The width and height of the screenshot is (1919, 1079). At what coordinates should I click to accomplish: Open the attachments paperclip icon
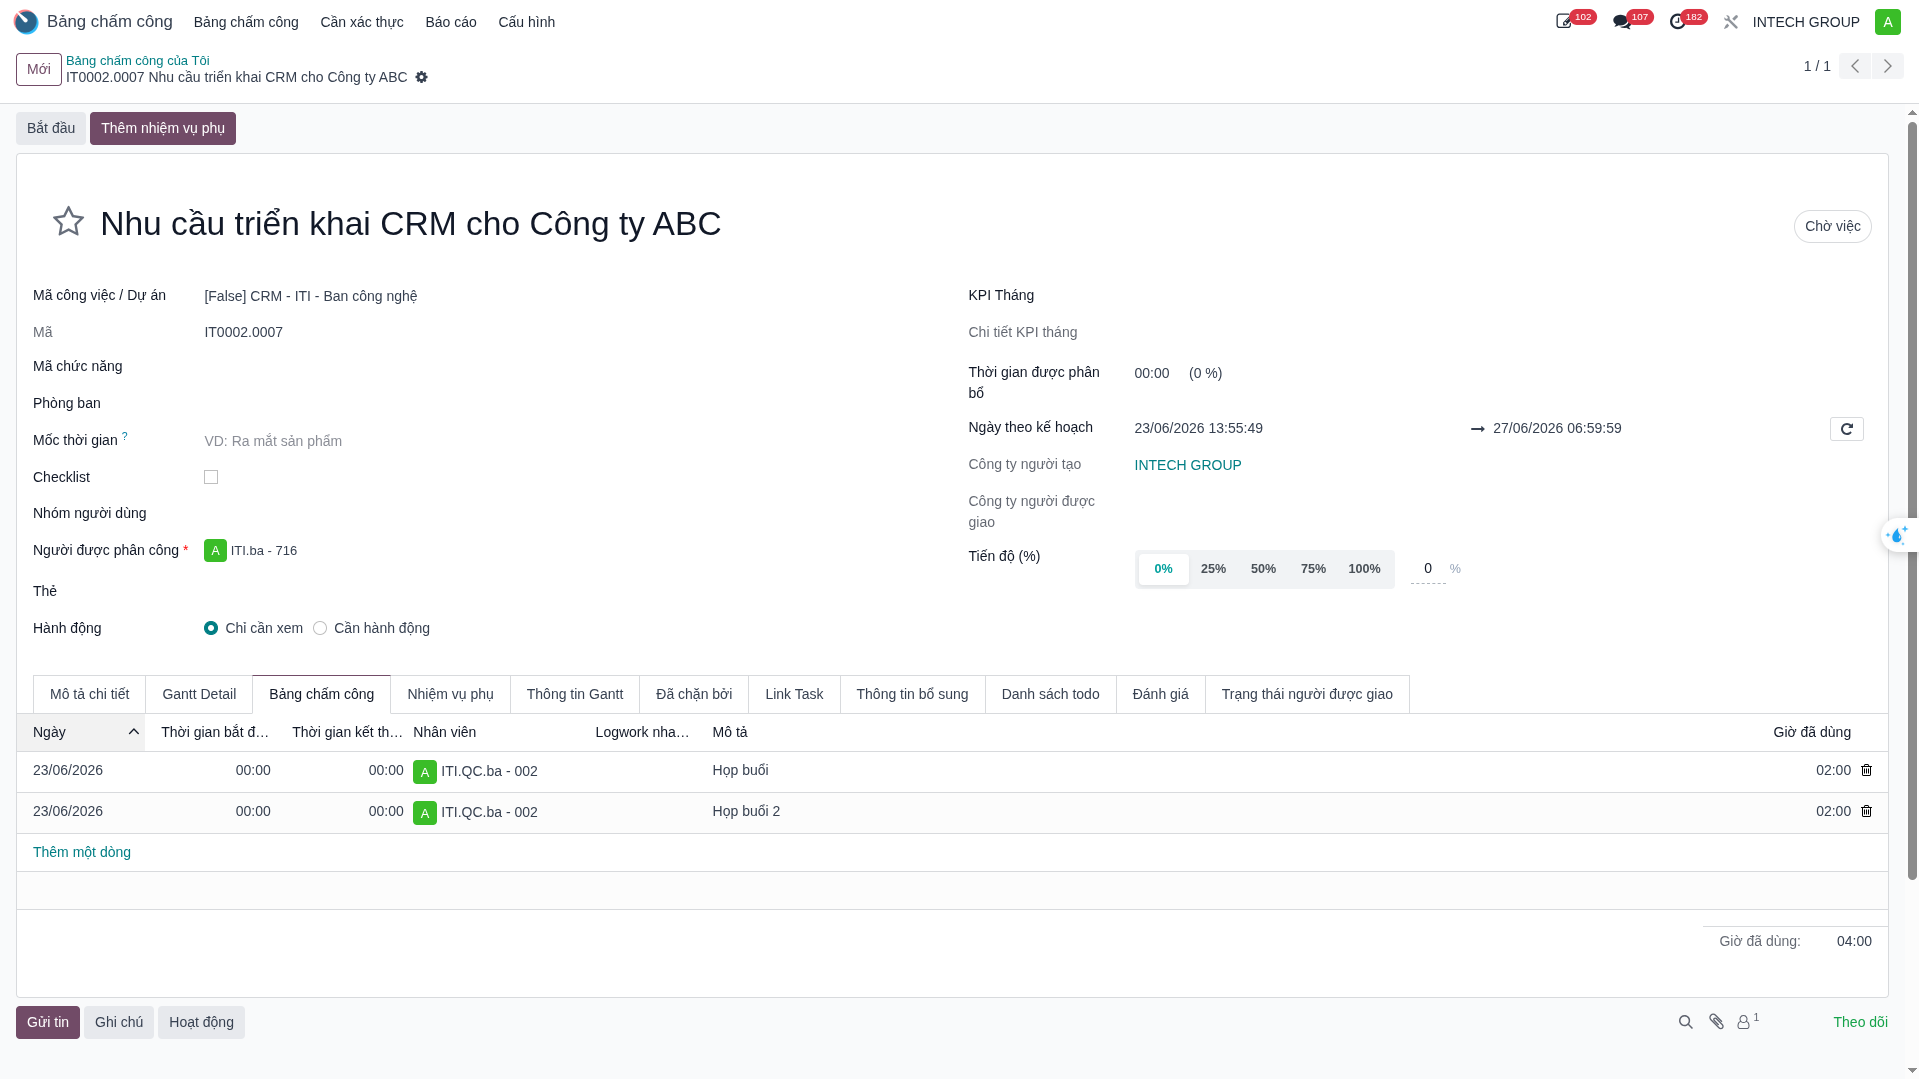tap(1717, 1022)
